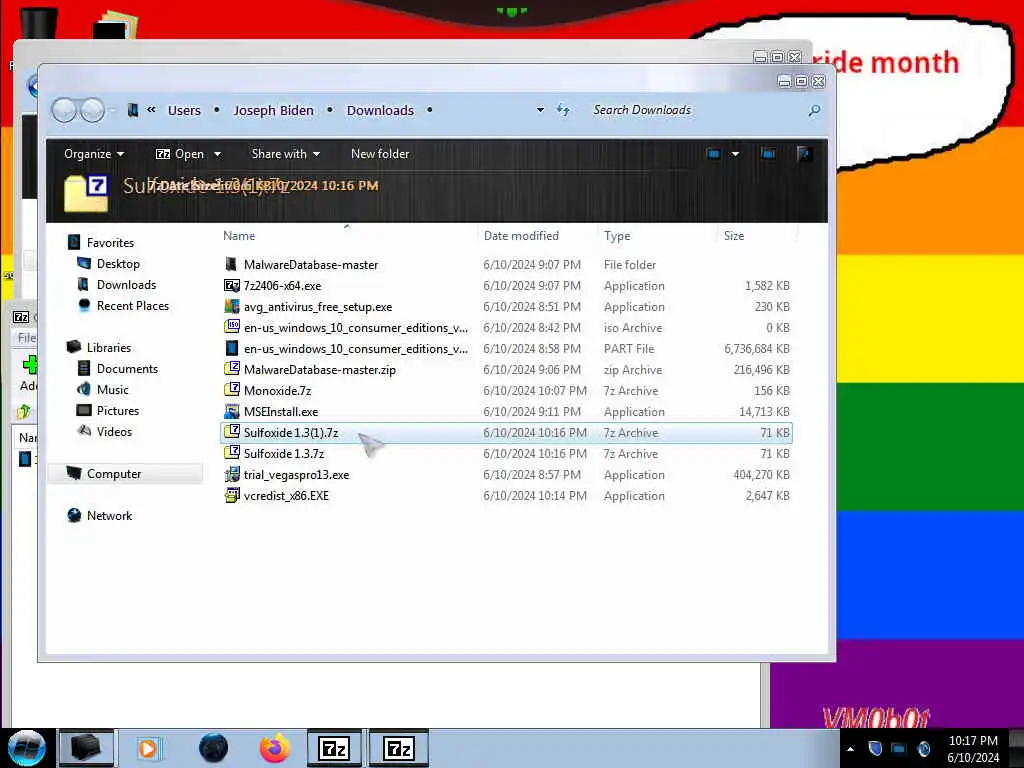Sort files by the Type column header

[616, 236]
